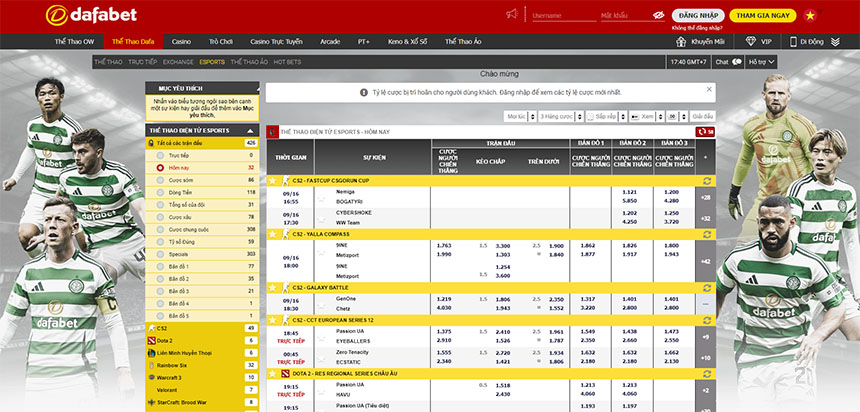Toggle password visibility eye icon
The width and height of the screenshot is (860, 412).
coord(658,16)
